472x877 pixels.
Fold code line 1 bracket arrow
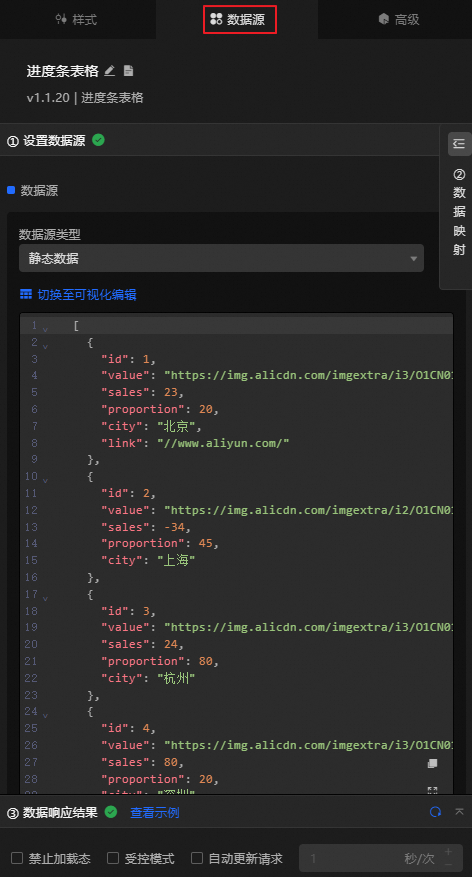point(45,329)
